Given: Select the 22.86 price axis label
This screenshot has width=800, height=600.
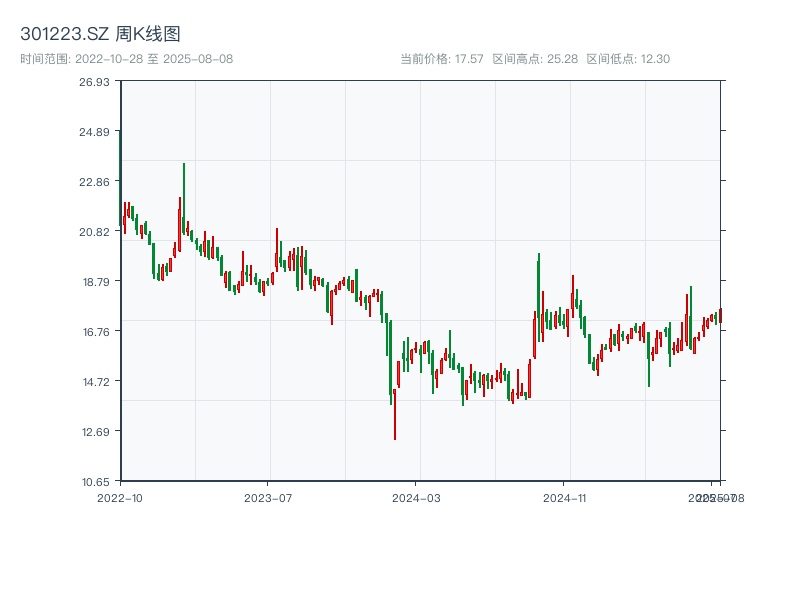Looking at the screenshot, I should tap(95, 182).
